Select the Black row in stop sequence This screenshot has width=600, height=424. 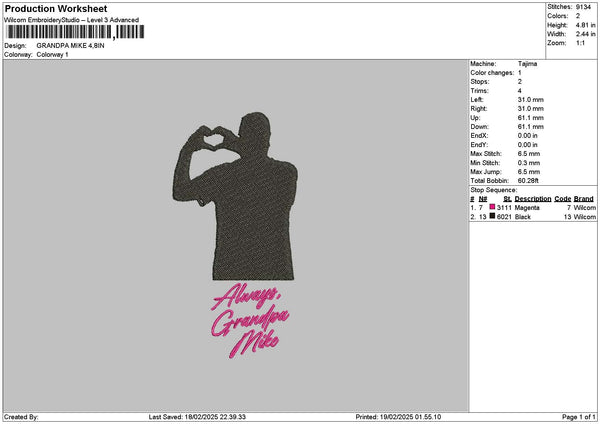pyautogui.click(x=533, y=217)
